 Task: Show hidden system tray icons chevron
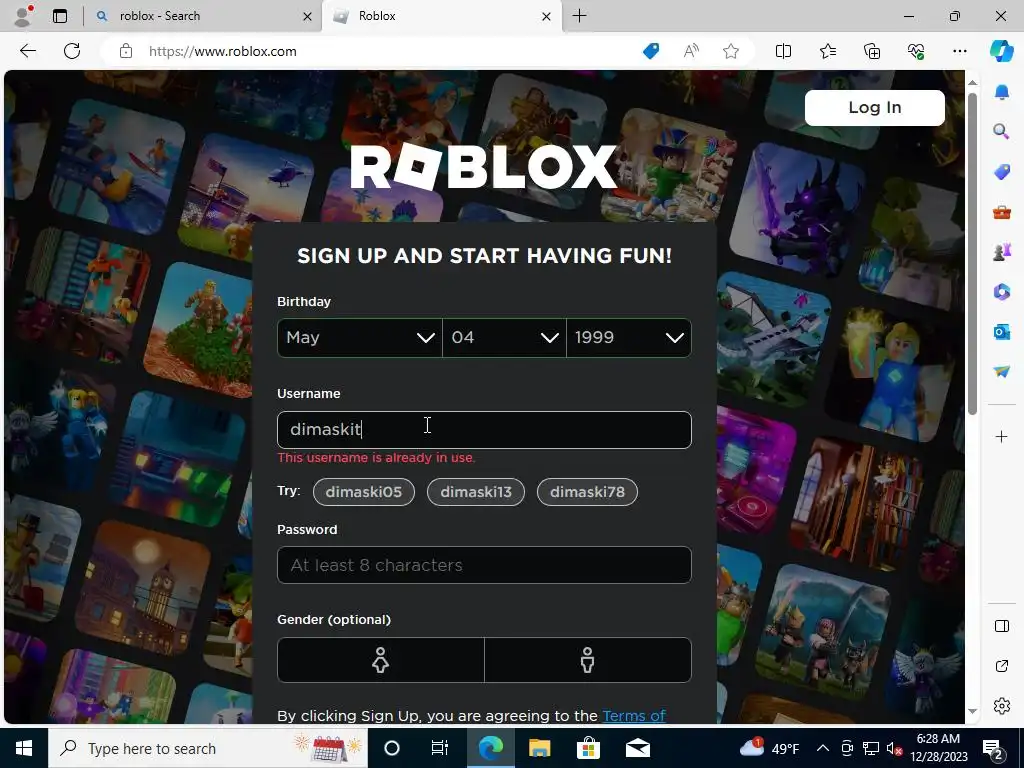coord(823,748)
